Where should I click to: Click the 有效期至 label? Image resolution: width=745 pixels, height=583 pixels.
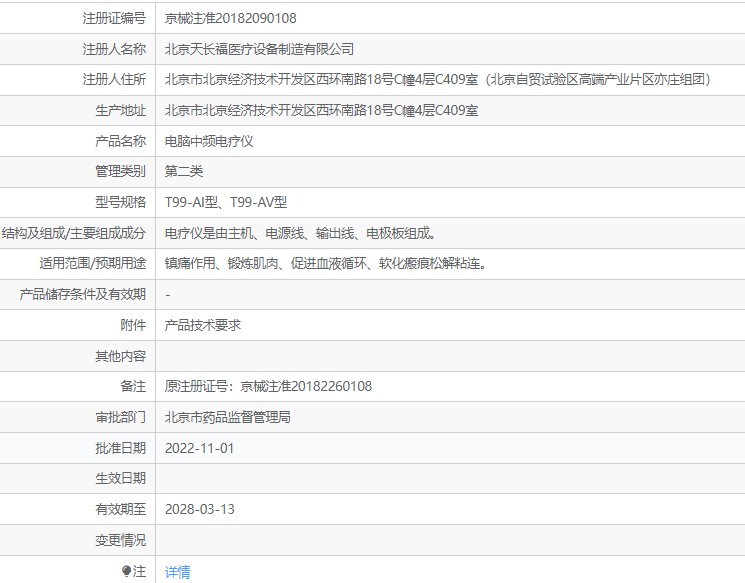[121, 509]
